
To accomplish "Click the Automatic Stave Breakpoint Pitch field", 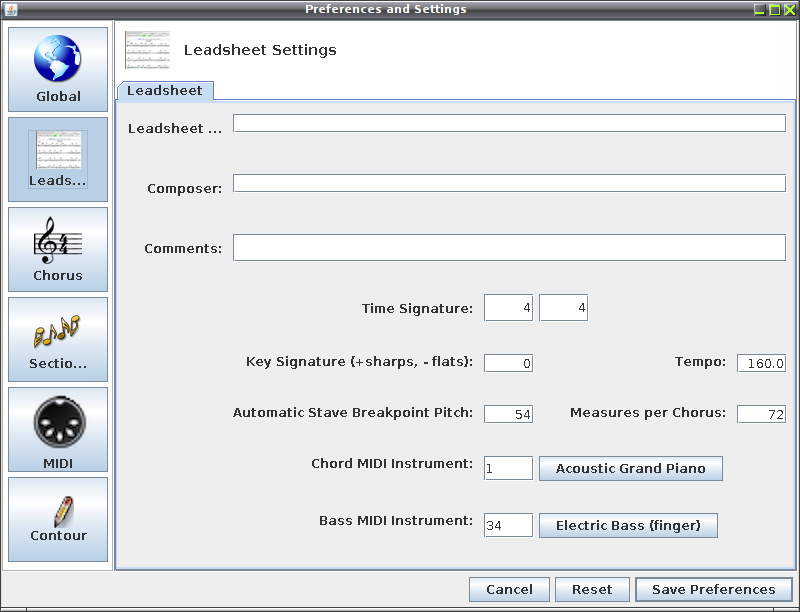I will click(508, 414).
